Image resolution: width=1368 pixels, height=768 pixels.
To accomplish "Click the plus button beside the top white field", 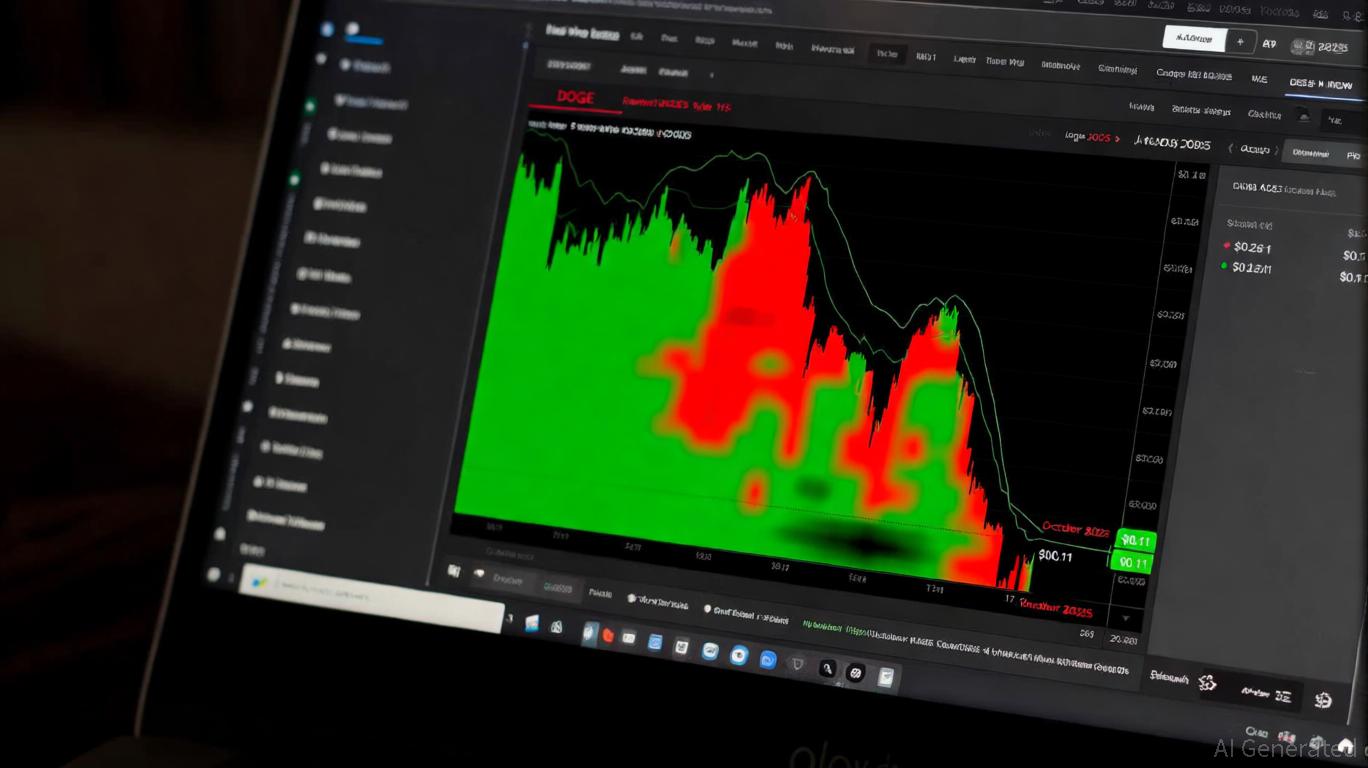I will click(x=1240, y=42).
